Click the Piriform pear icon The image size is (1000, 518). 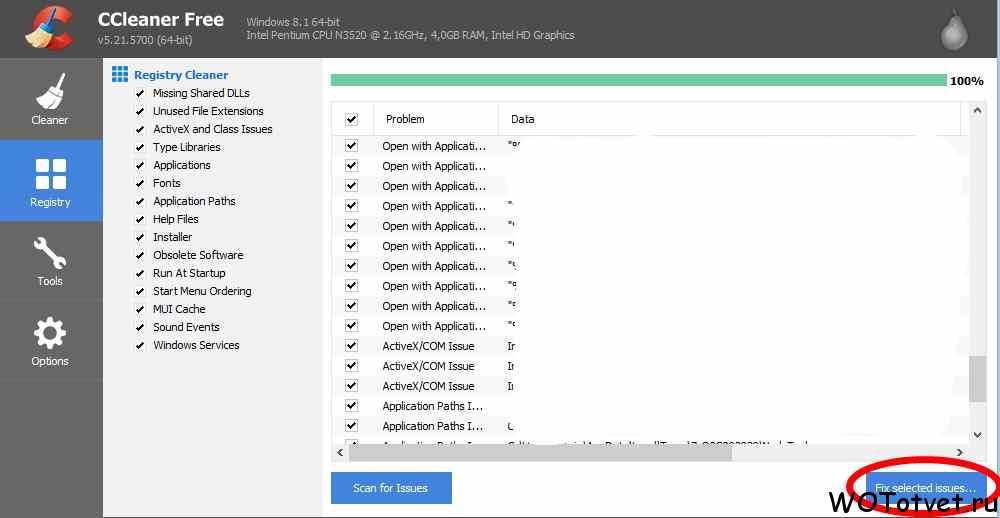(953, 31)
